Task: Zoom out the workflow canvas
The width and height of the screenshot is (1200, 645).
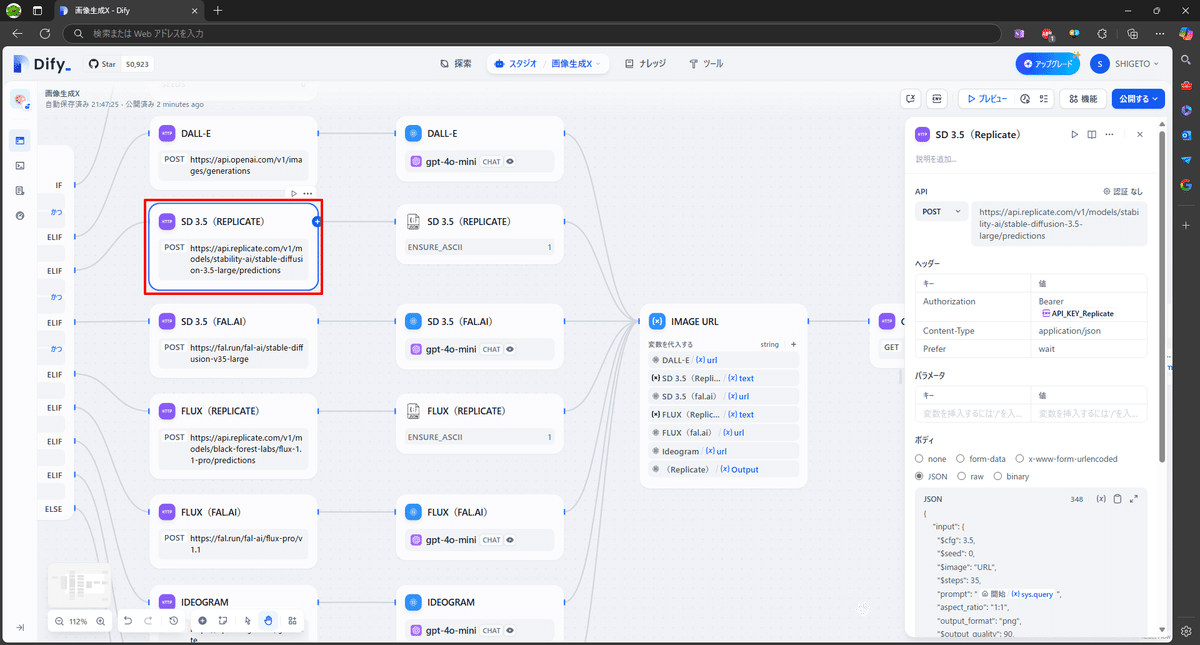Action: 60,621
